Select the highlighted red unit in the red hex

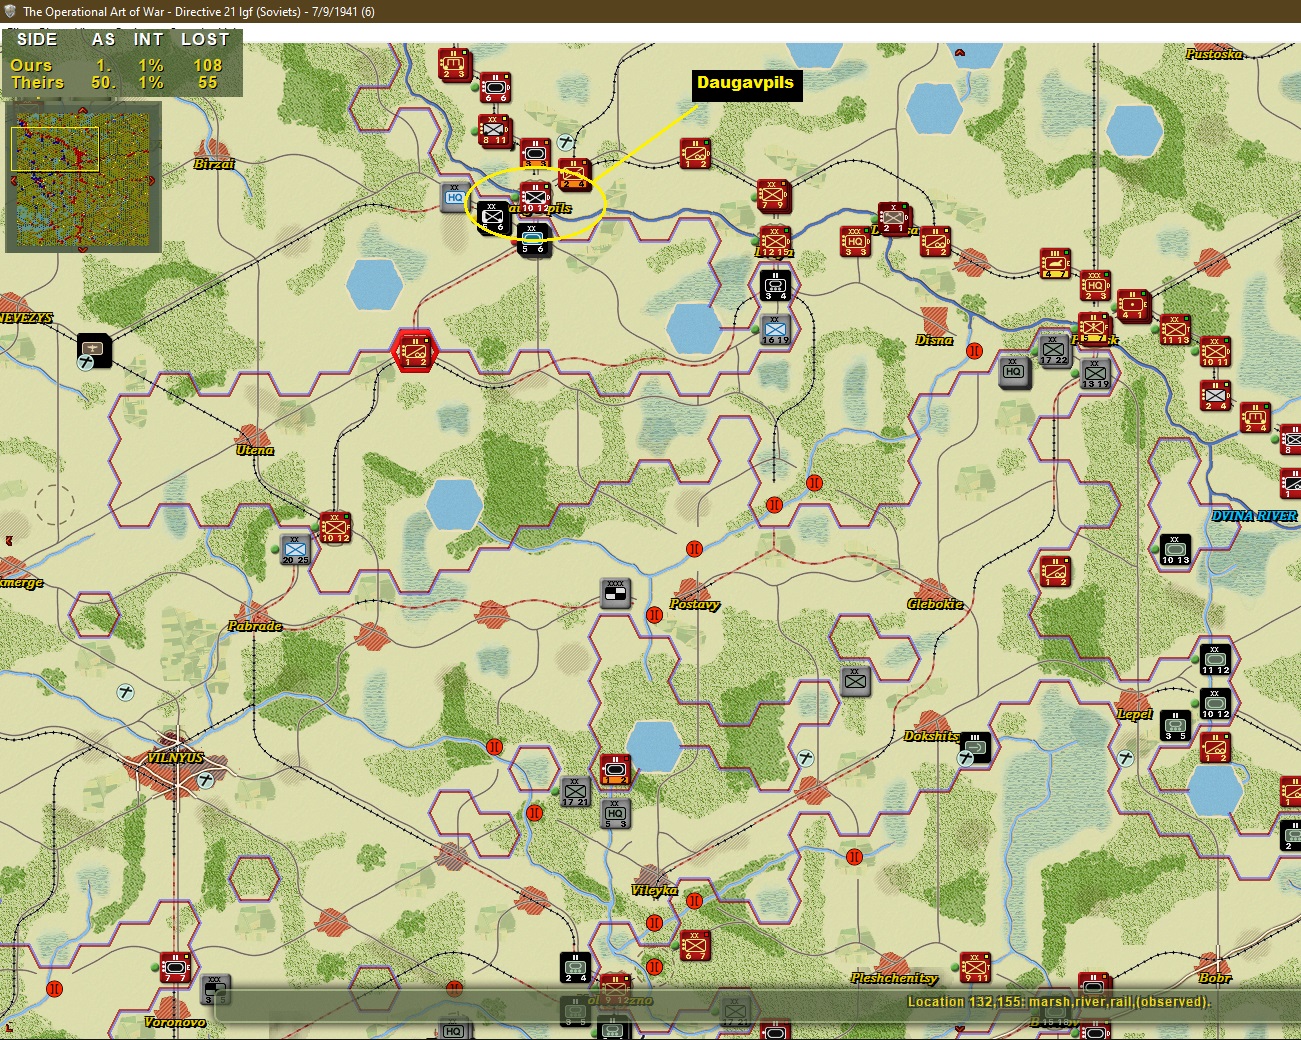(x=415, y=351)
